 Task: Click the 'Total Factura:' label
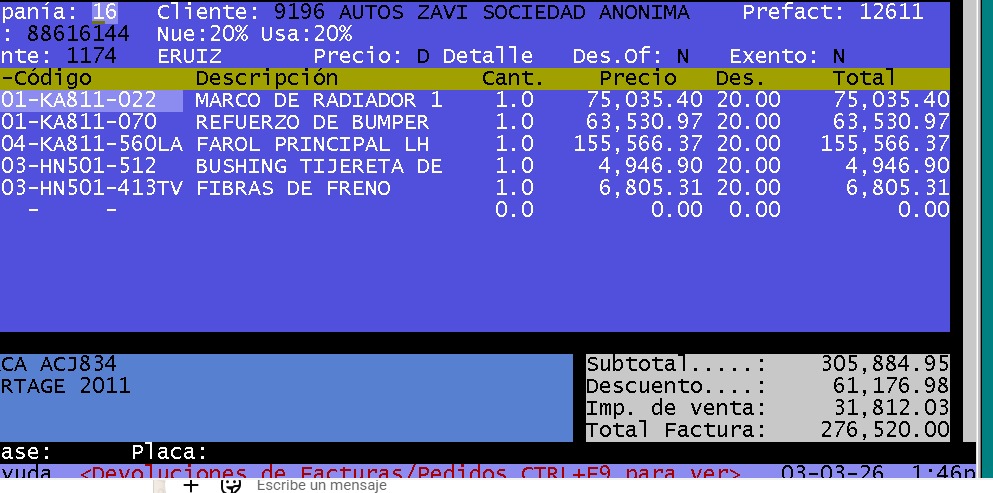click(x=676, y=430)
